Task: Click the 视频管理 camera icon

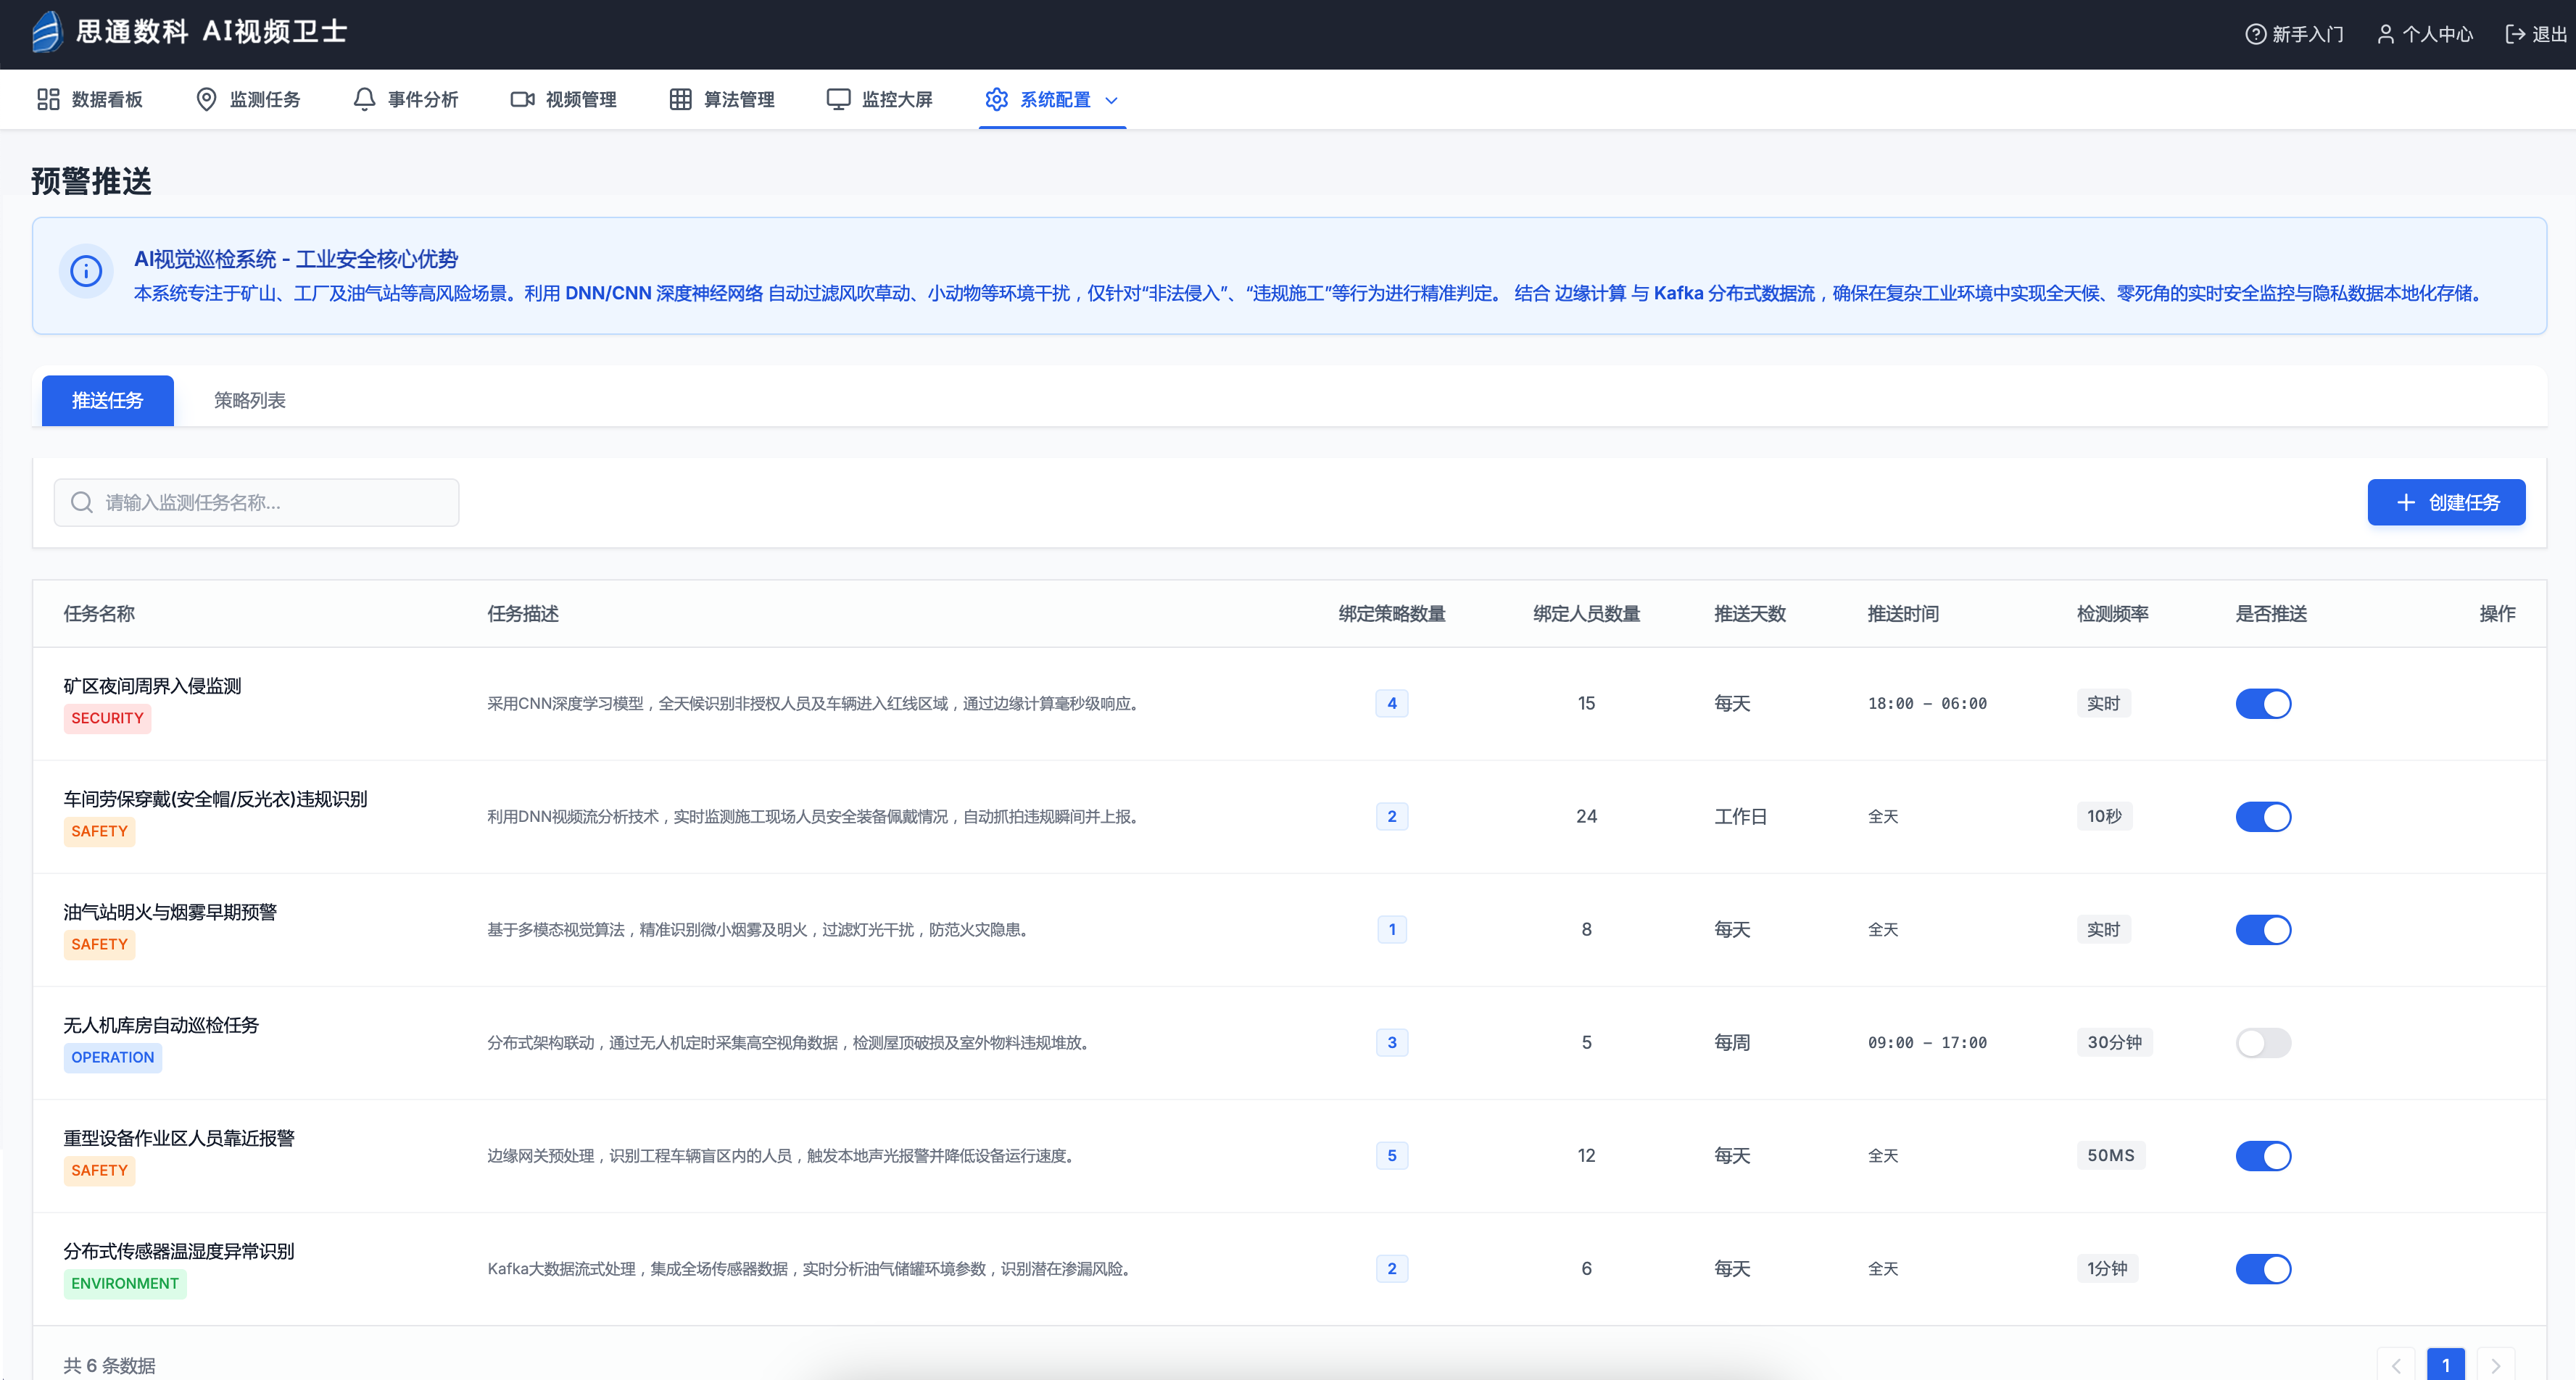Action: click(522, 99)
